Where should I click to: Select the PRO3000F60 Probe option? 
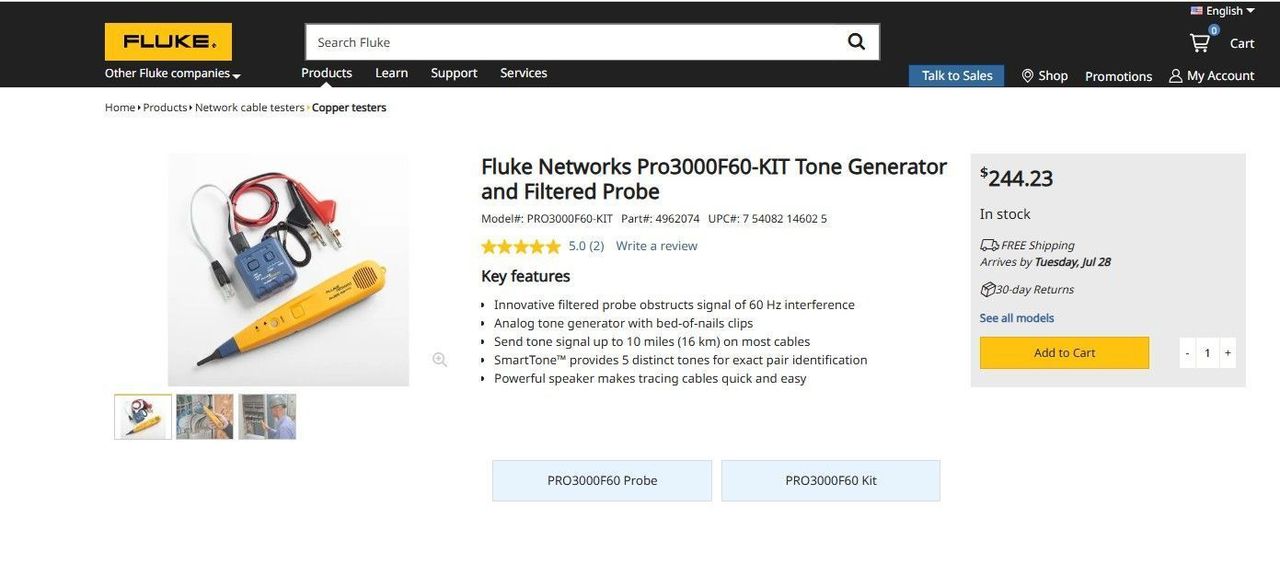(602, 480)
